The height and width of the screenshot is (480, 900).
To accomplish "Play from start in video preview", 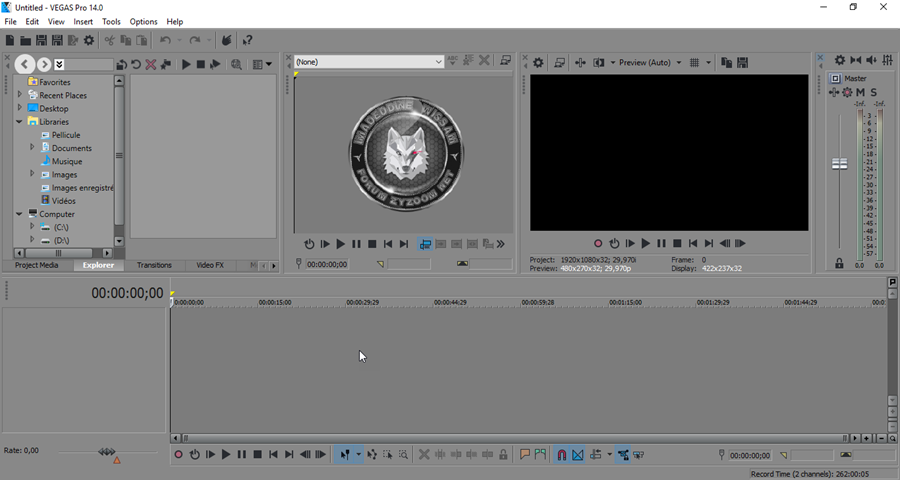I will 630,243.
